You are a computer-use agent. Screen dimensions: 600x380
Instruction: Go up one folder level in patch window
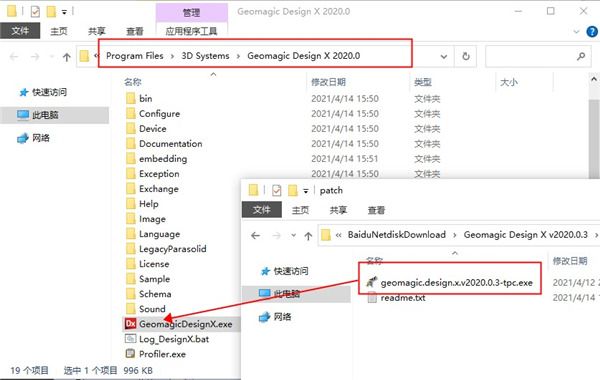point(308,235)
